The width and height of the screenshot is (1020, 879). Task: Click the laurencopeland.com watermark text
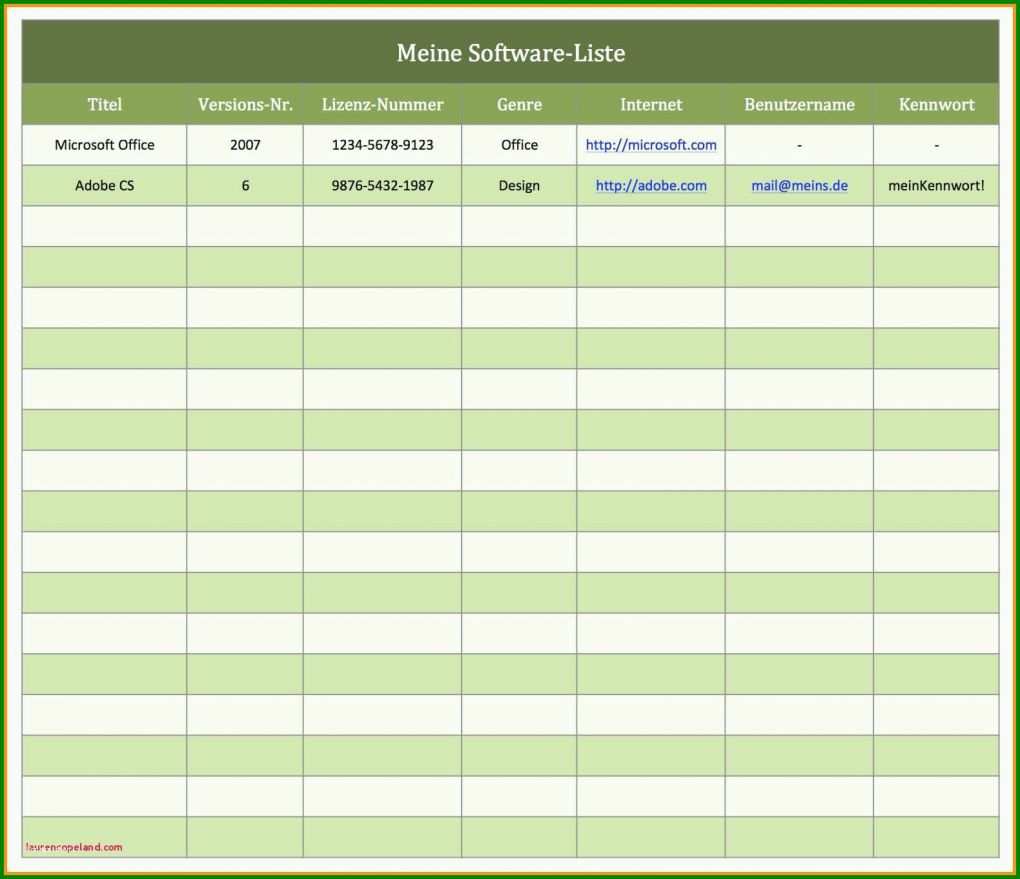[74, 847]
